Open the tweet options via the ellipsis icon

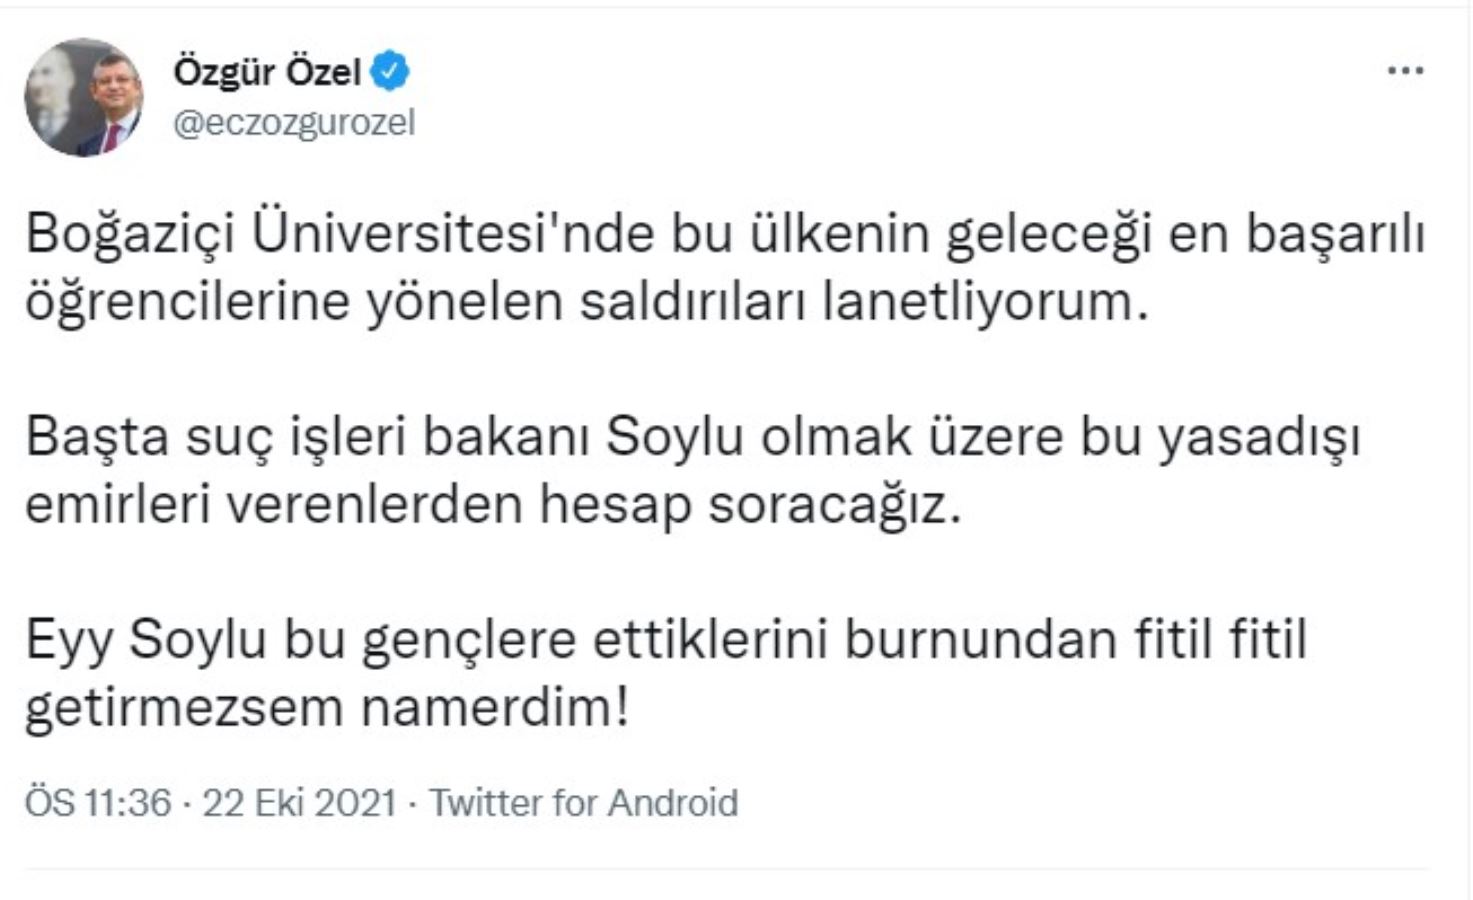coord(1406,68)
